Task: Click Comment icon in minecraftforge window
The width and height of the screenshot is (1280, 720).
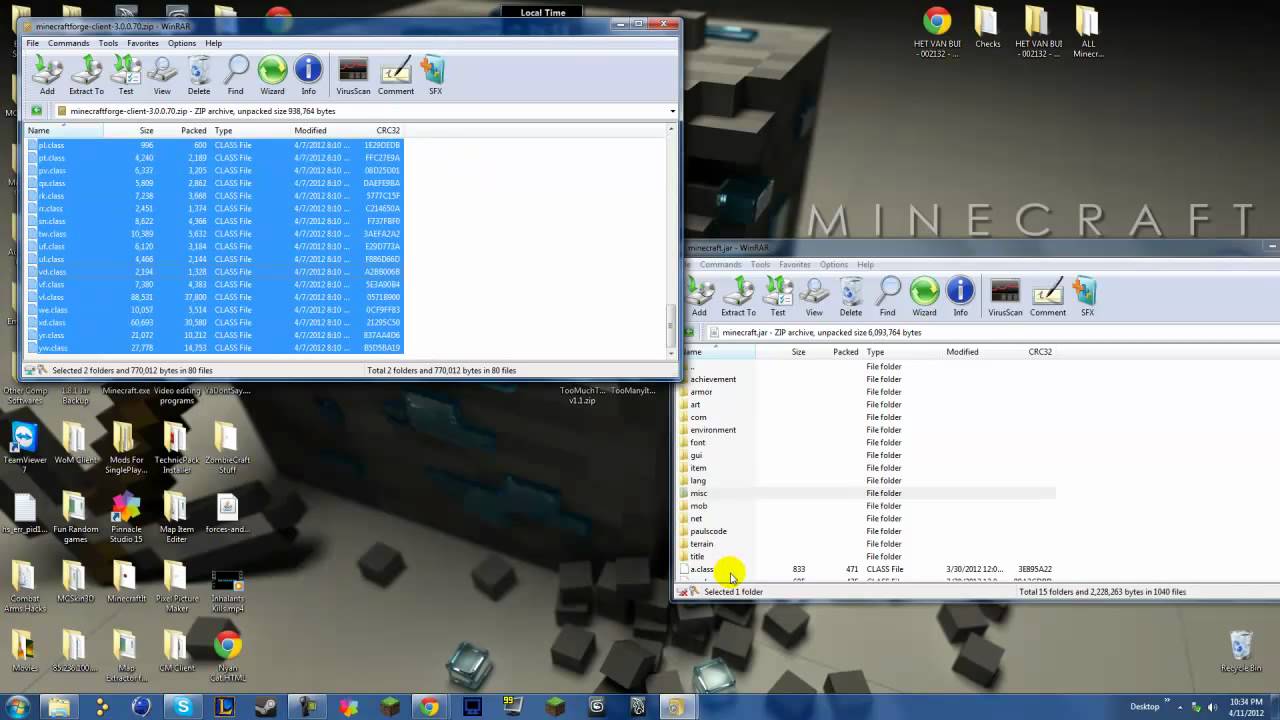Action: click(396, 75)
